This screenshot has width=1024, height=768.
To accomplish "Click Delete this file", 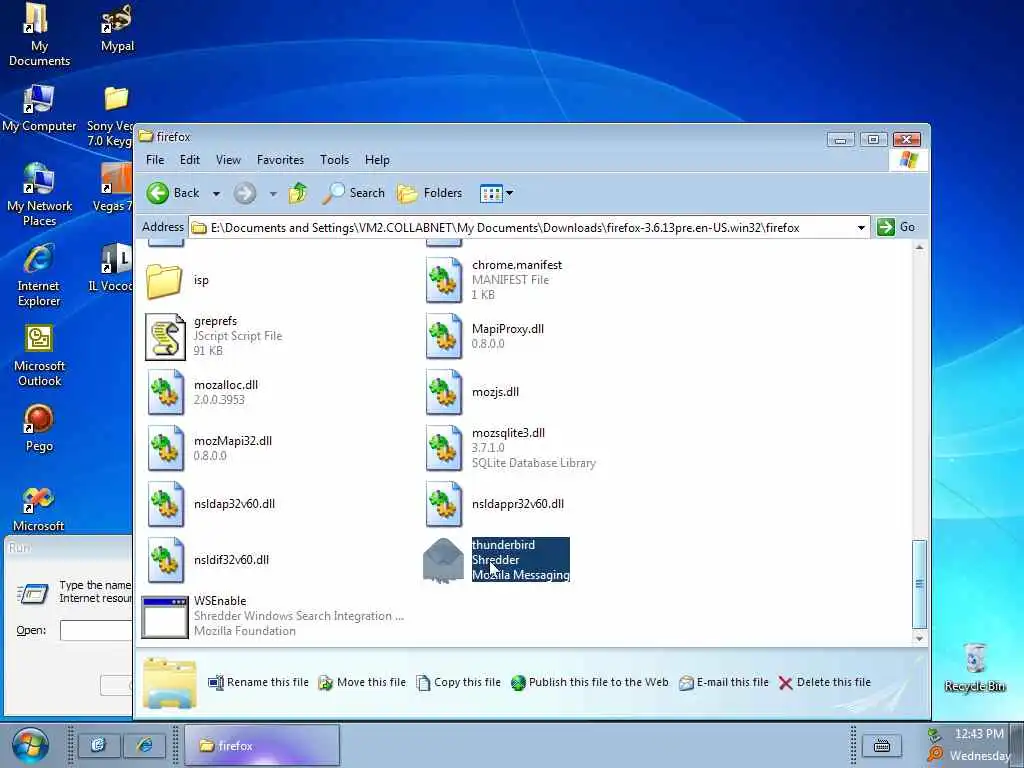I will point(825,682).
